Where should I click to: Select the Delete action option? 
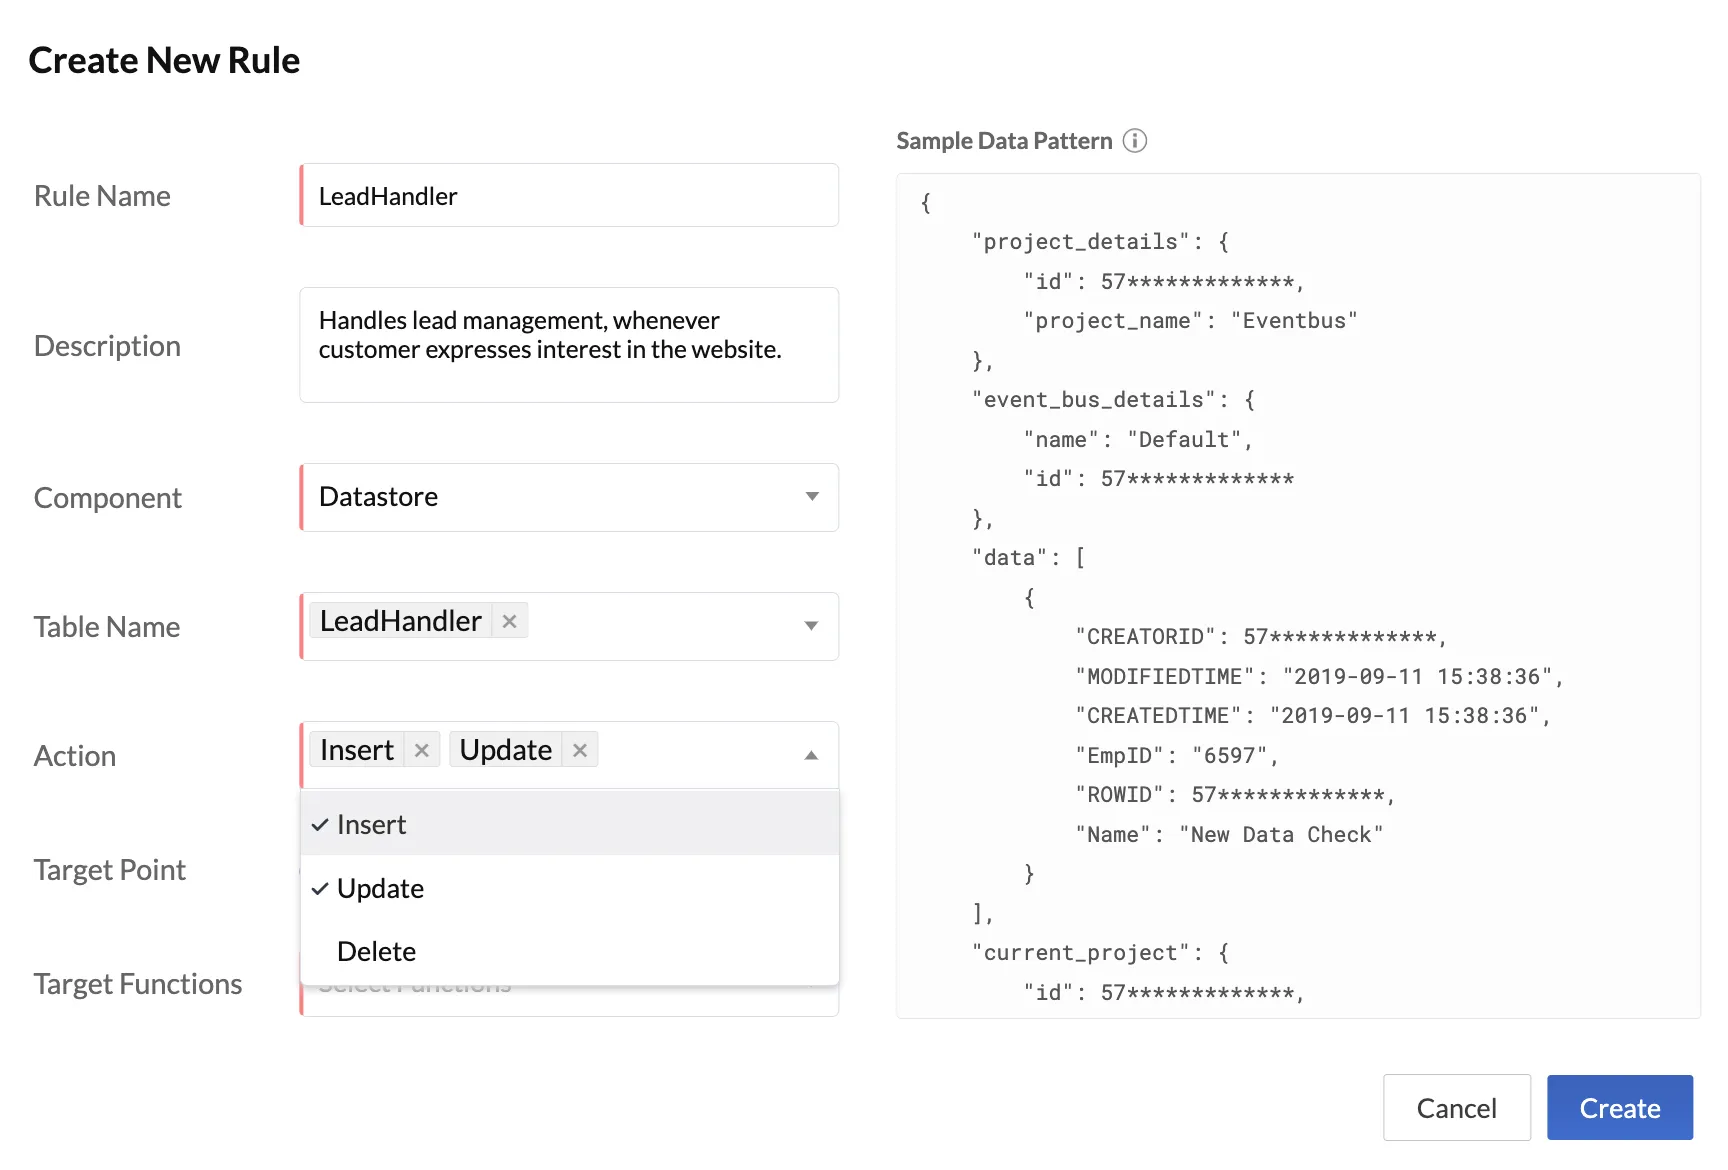(x=569, y=951)
